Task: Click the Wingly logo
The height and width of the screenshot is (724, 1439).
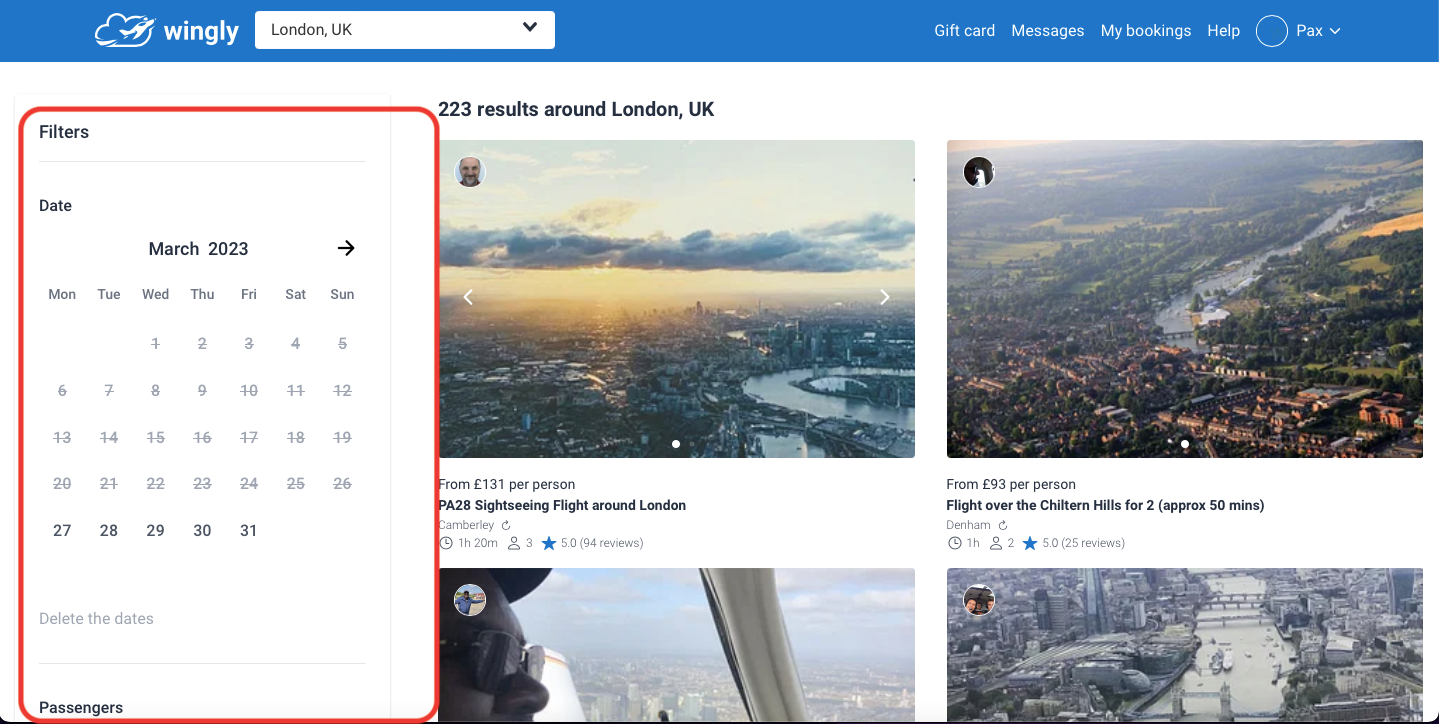Action: click(x=167, y=30)
